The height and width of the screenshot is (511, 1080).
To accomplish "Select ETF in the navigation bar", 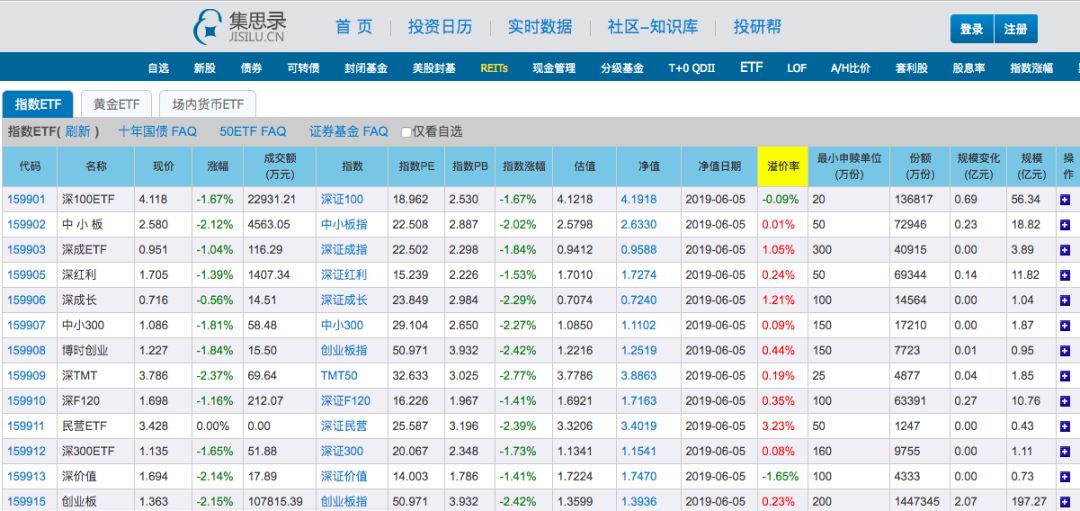I will tap(751, 67).
